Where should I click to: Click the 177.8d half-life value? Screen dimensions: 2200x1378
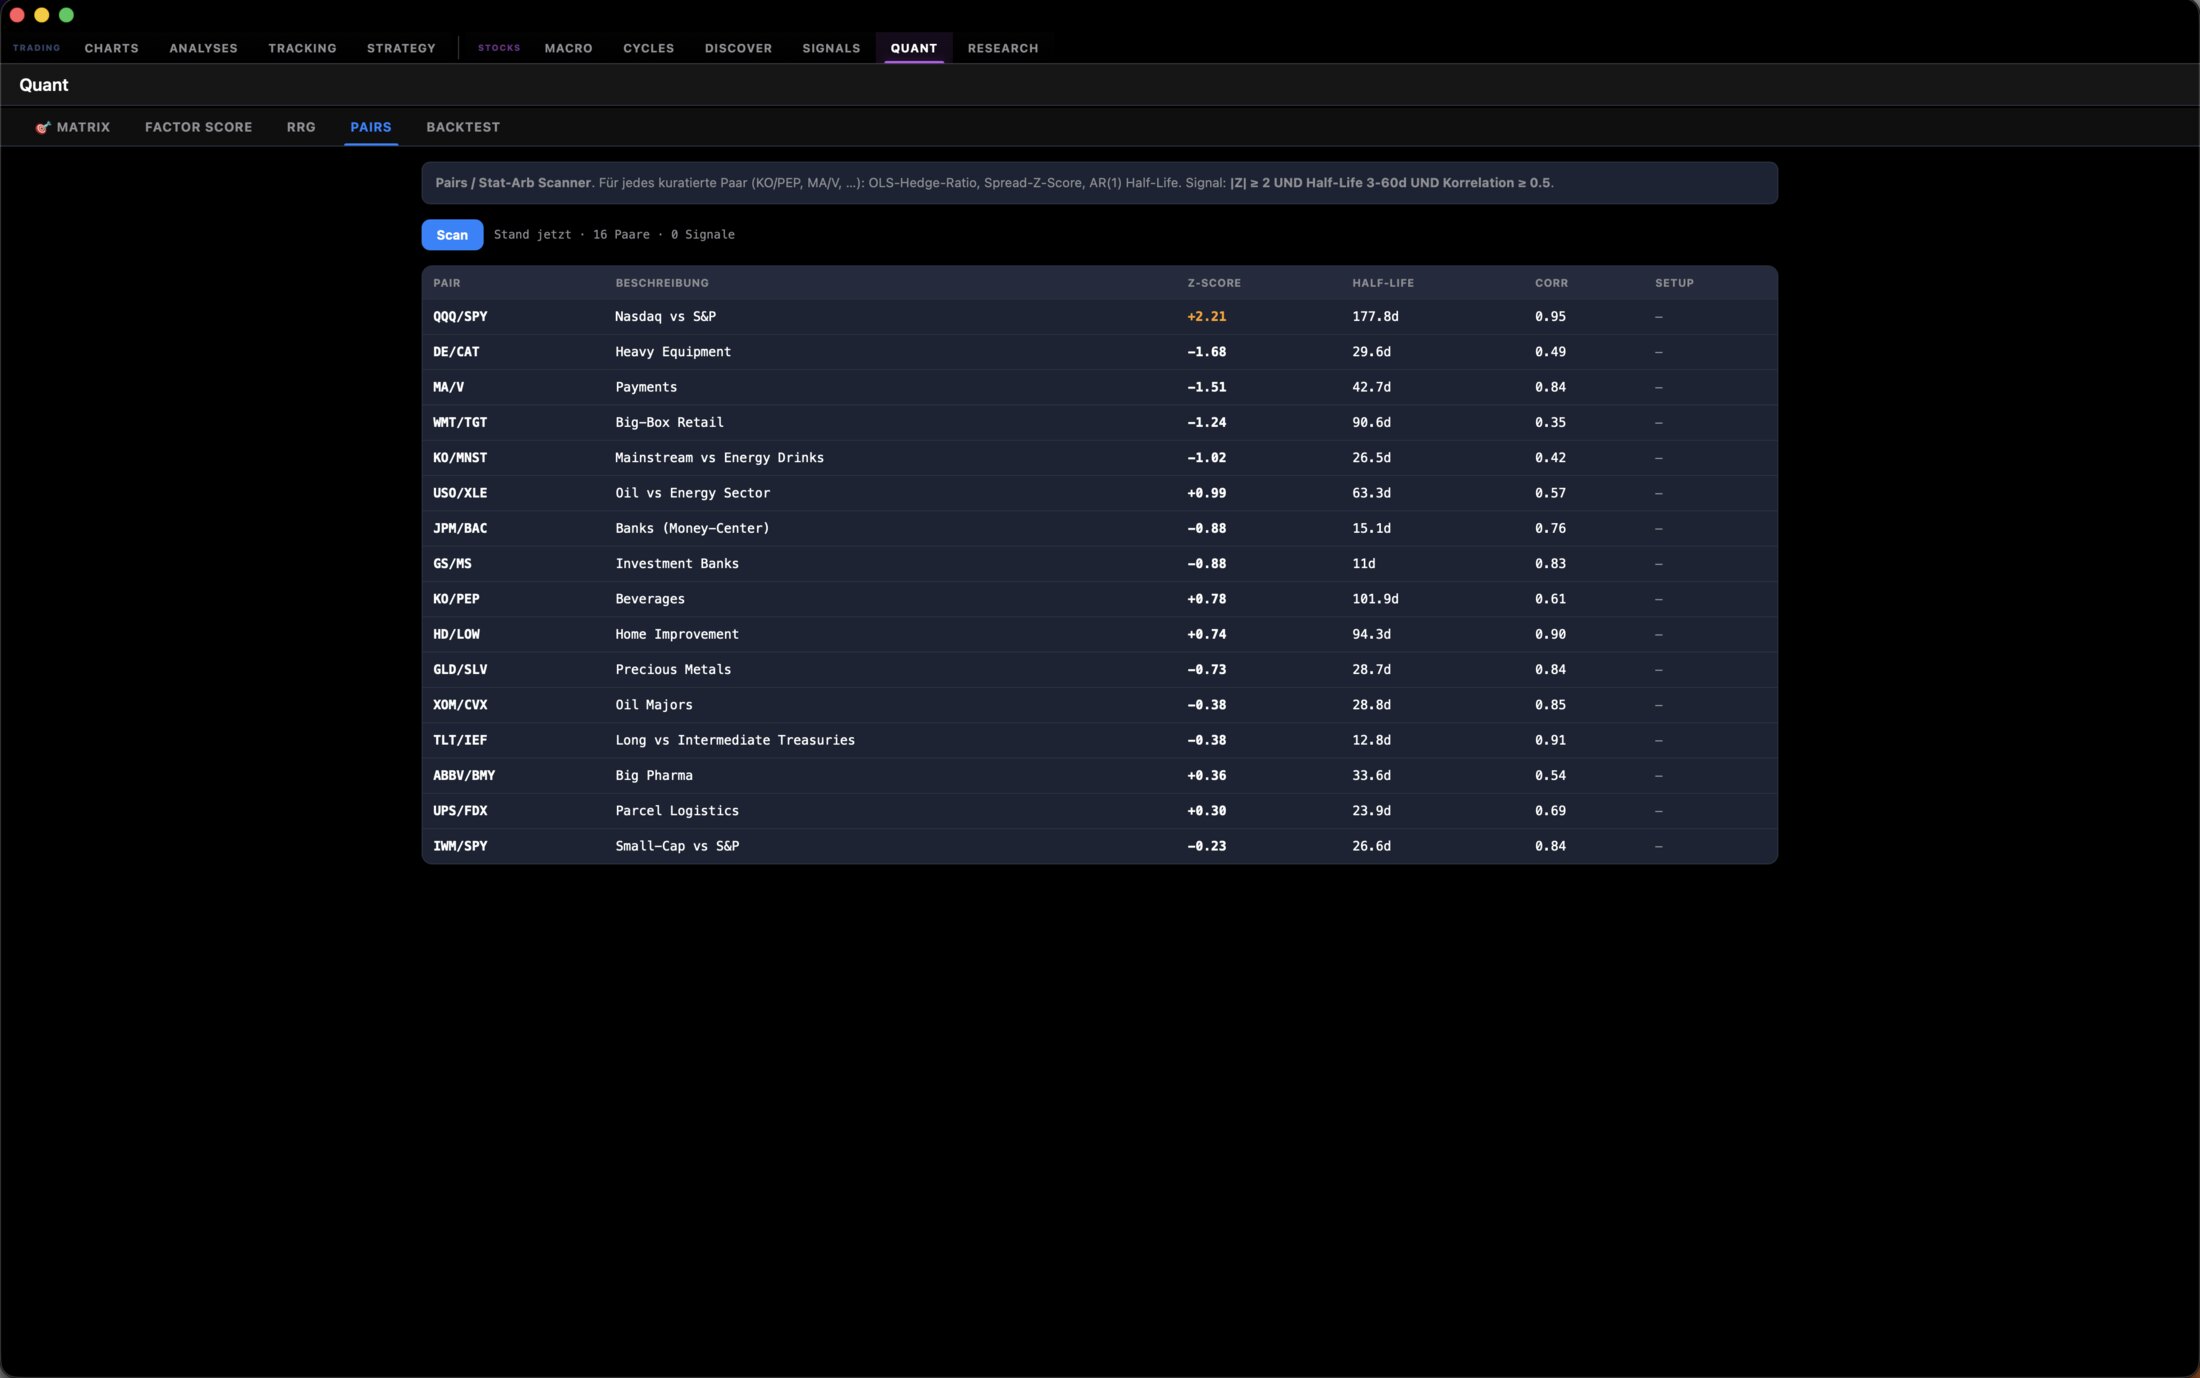click(1375, 316)
